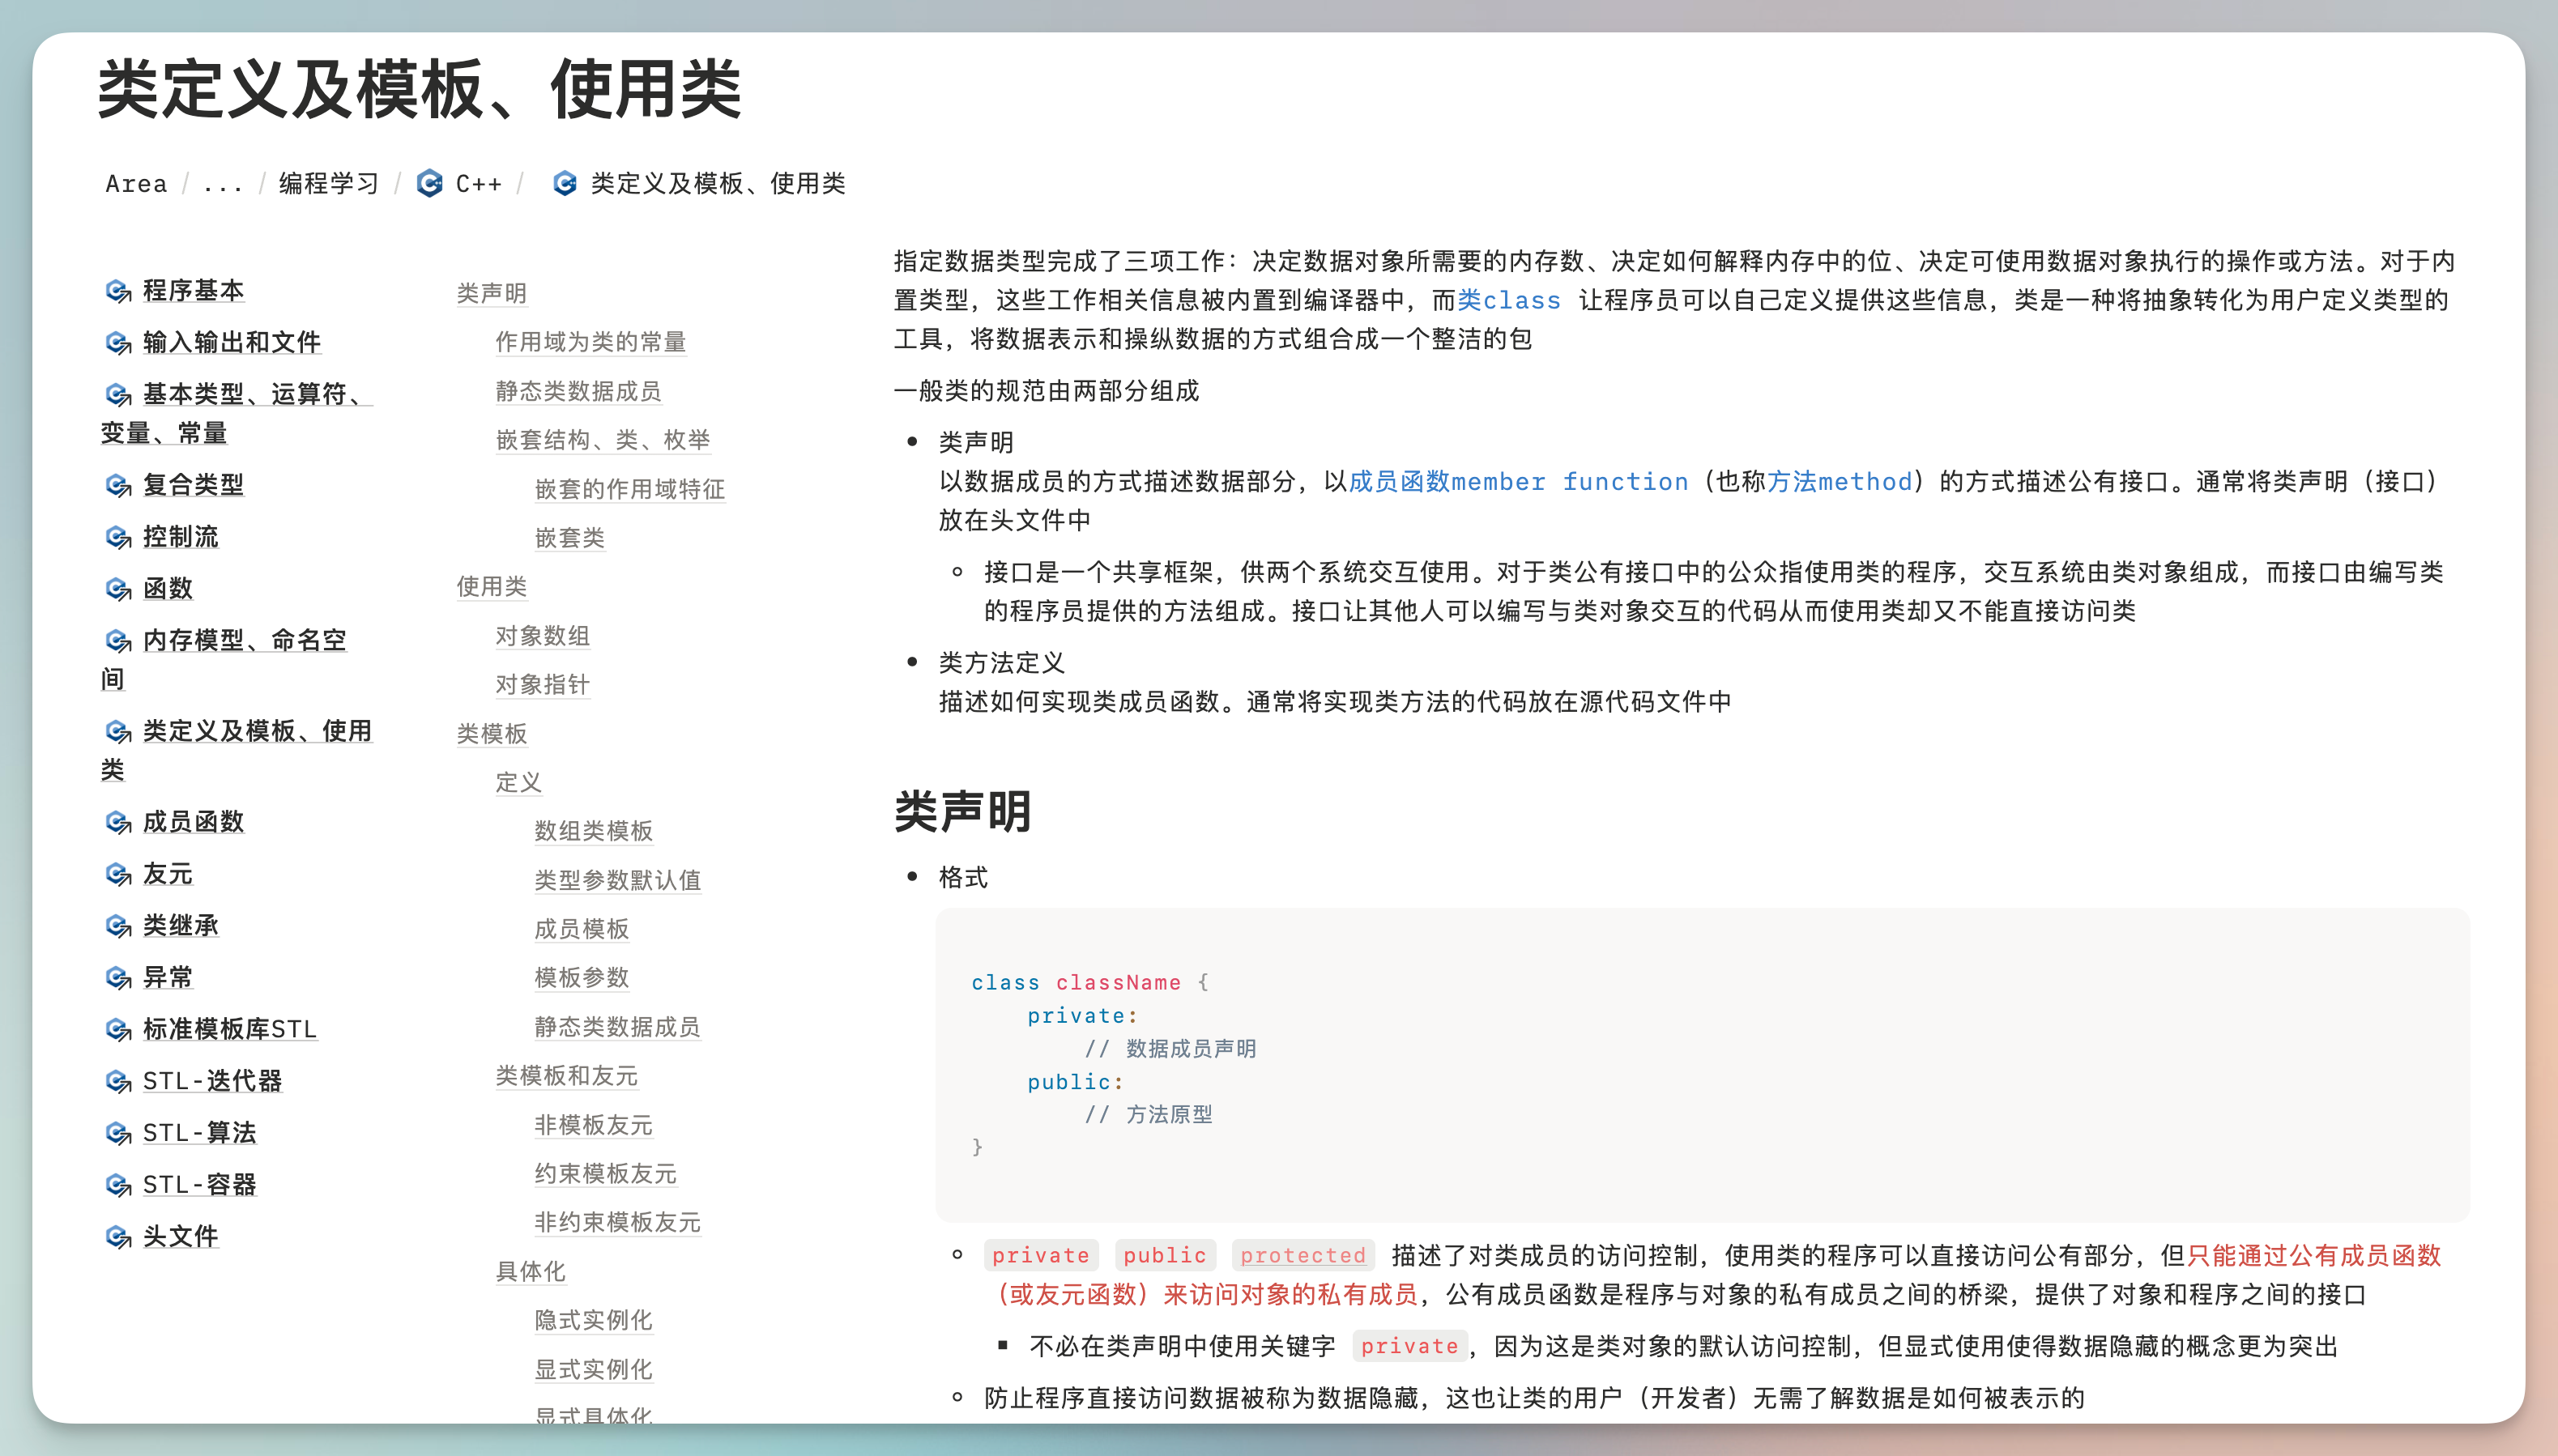Click the icon beside 控制流 page link
Screen dimensions: 2558x1456
point(118,538)
